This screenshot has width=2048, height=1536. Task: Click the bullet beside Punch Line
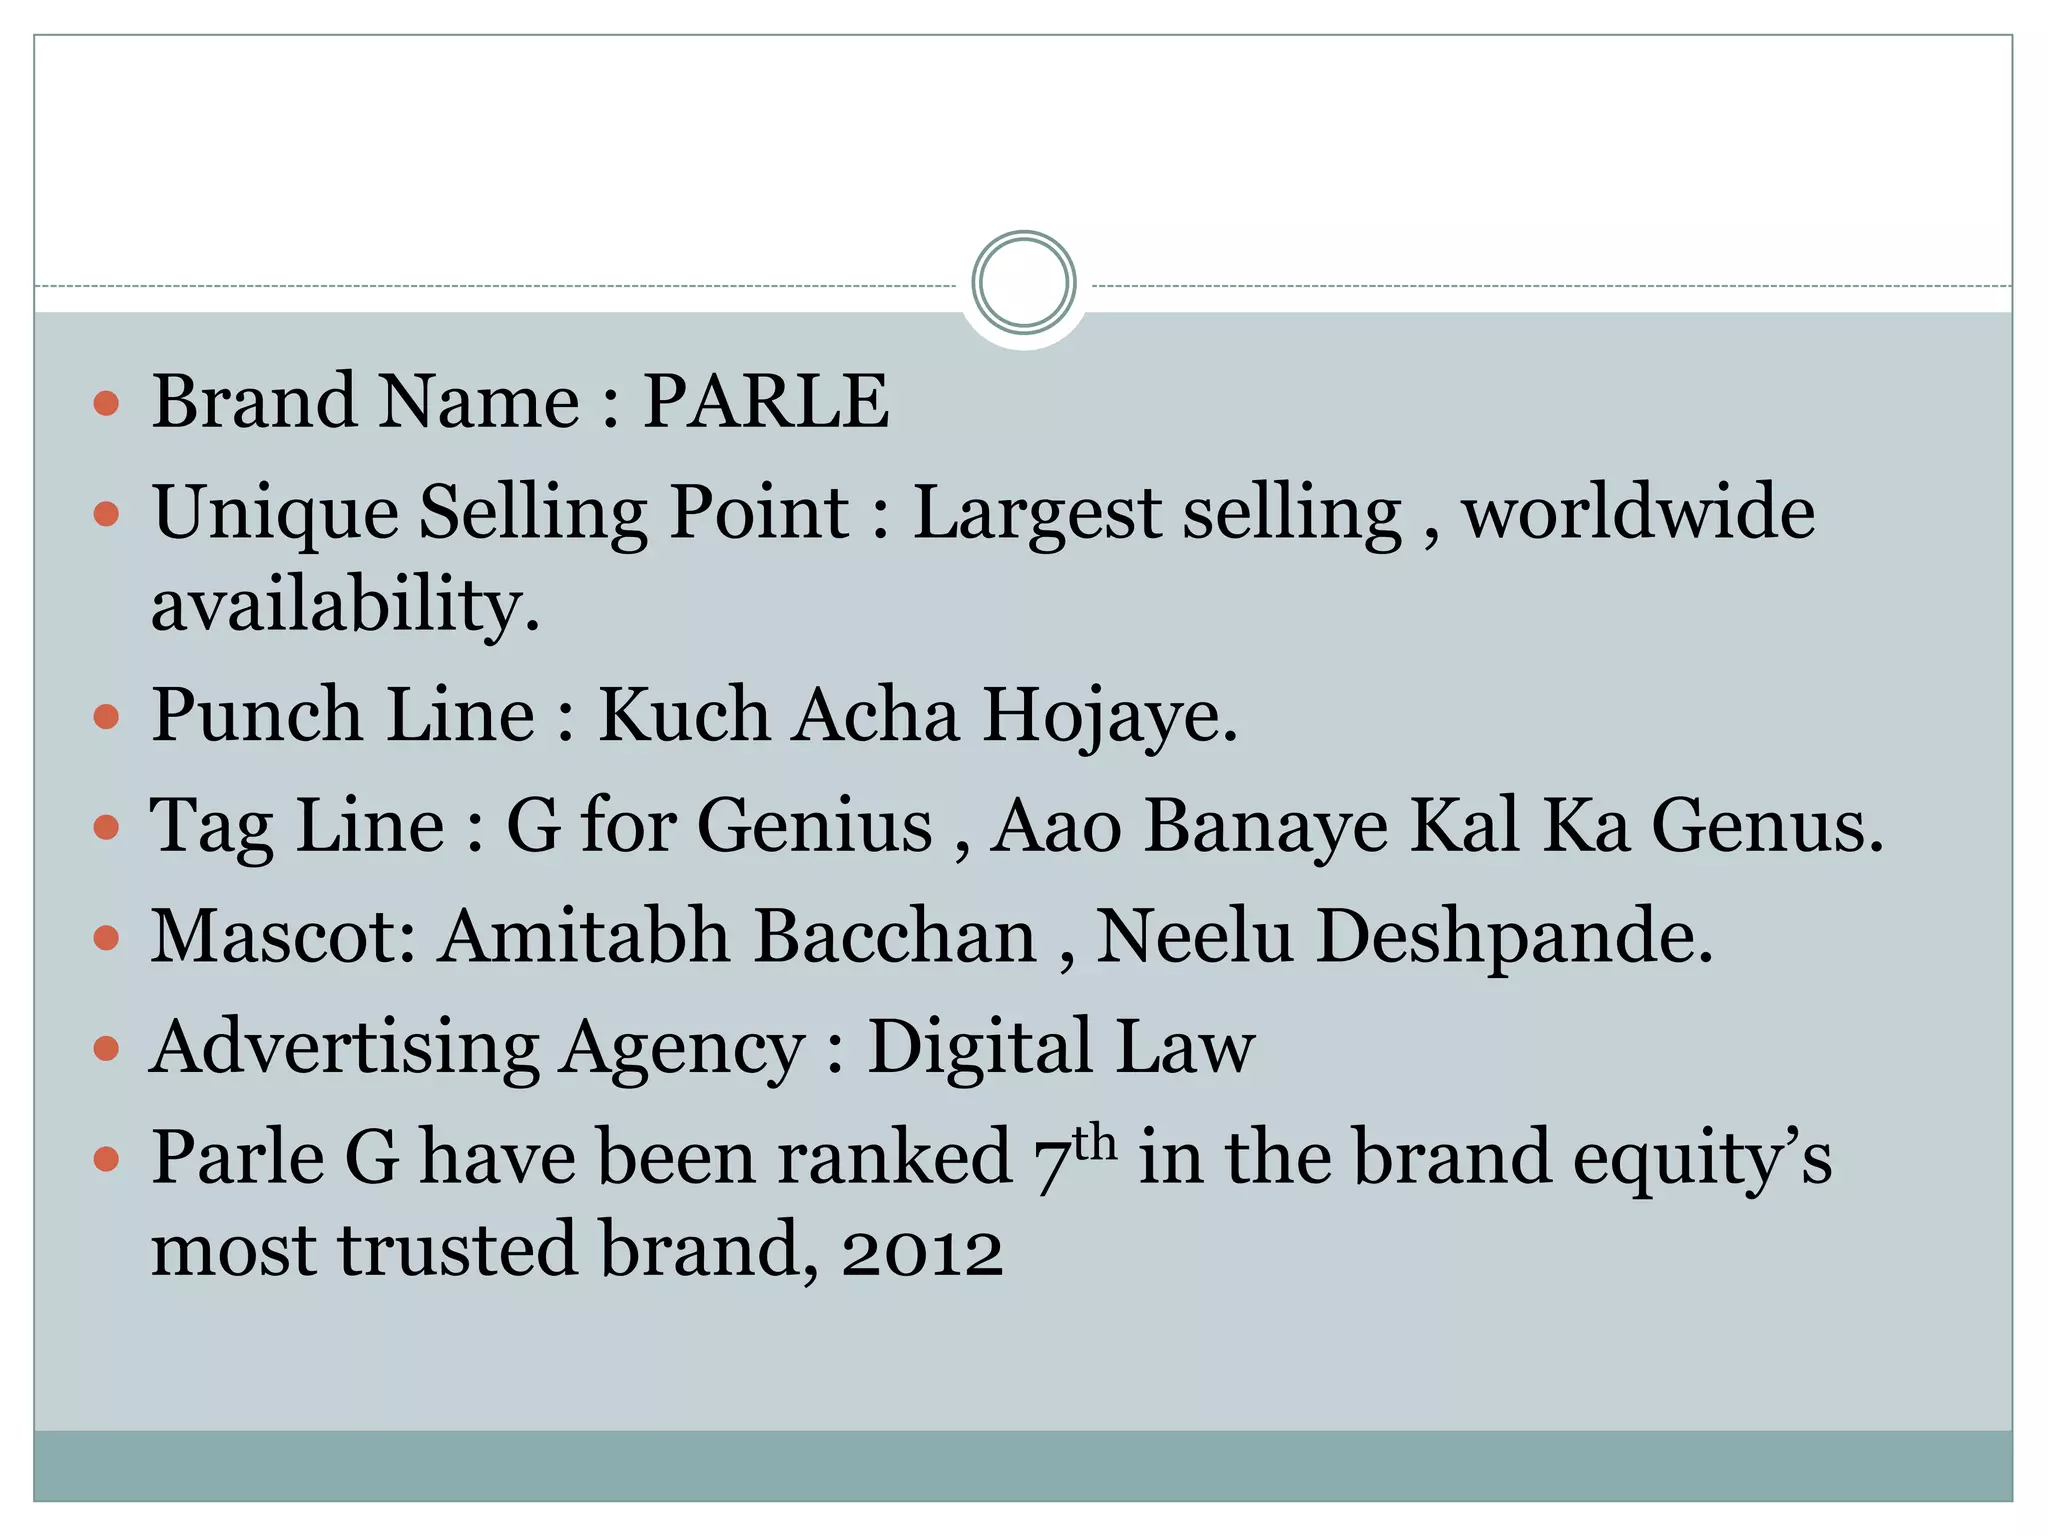pos(106,717)
